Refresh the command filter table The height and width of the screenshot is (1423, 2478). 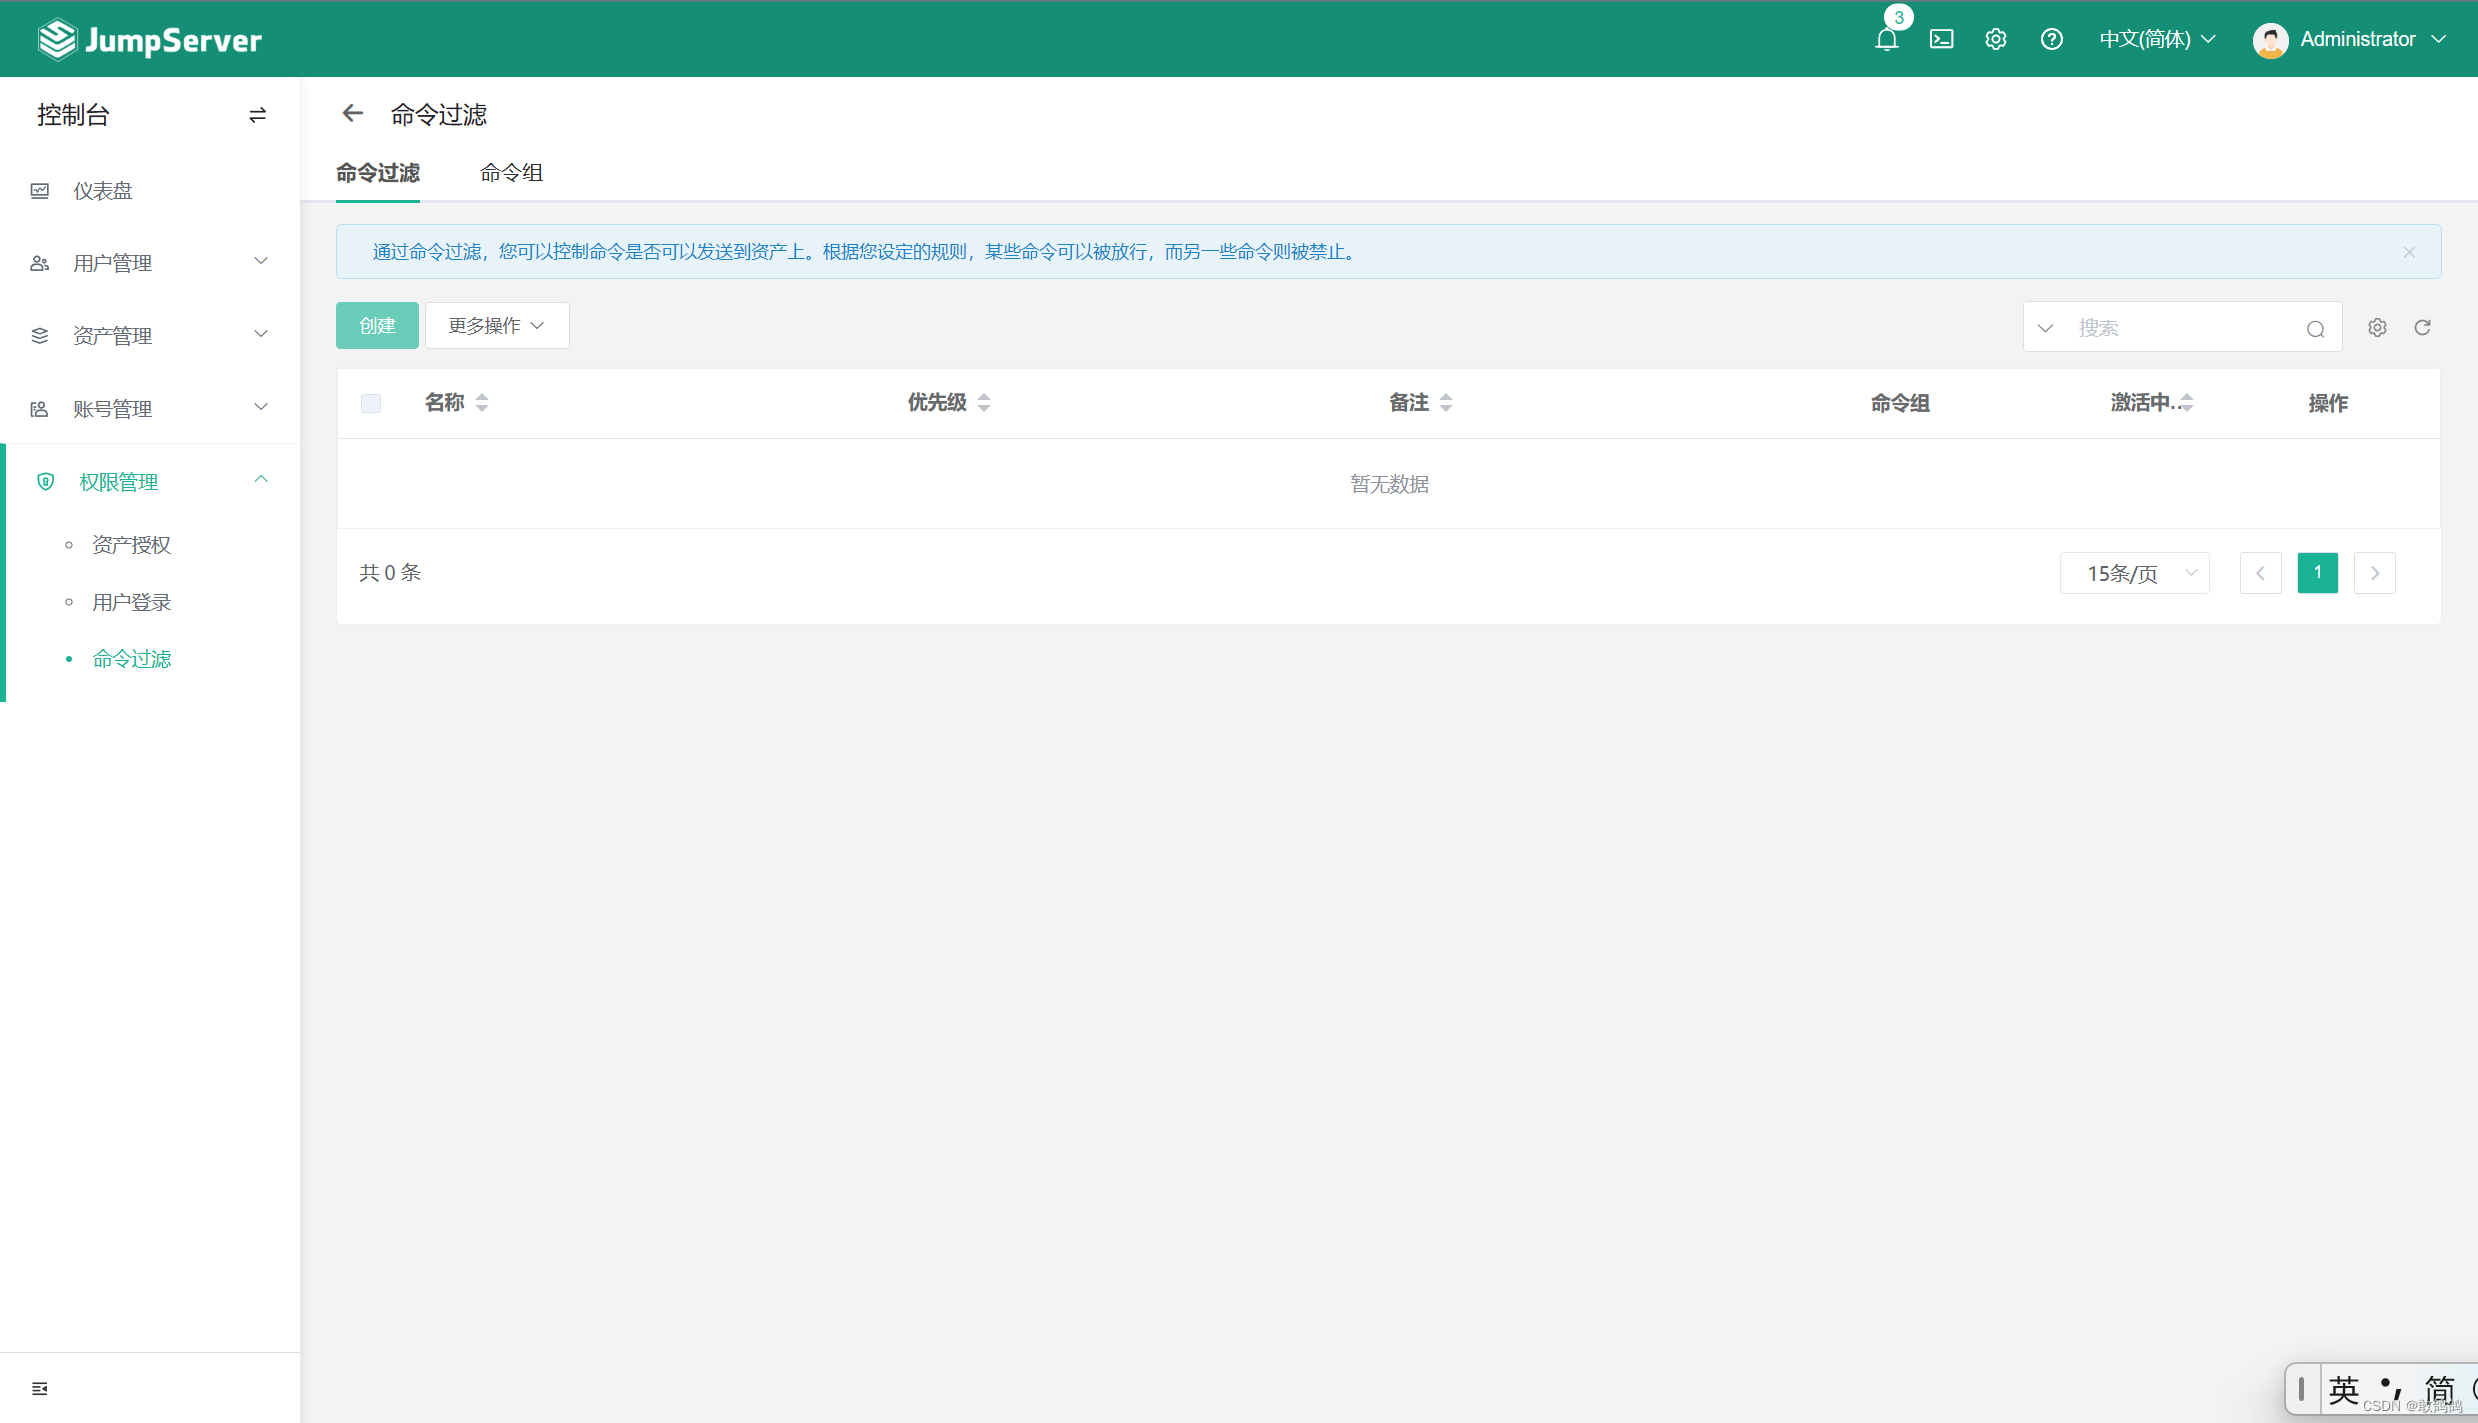click(2422, 328)
